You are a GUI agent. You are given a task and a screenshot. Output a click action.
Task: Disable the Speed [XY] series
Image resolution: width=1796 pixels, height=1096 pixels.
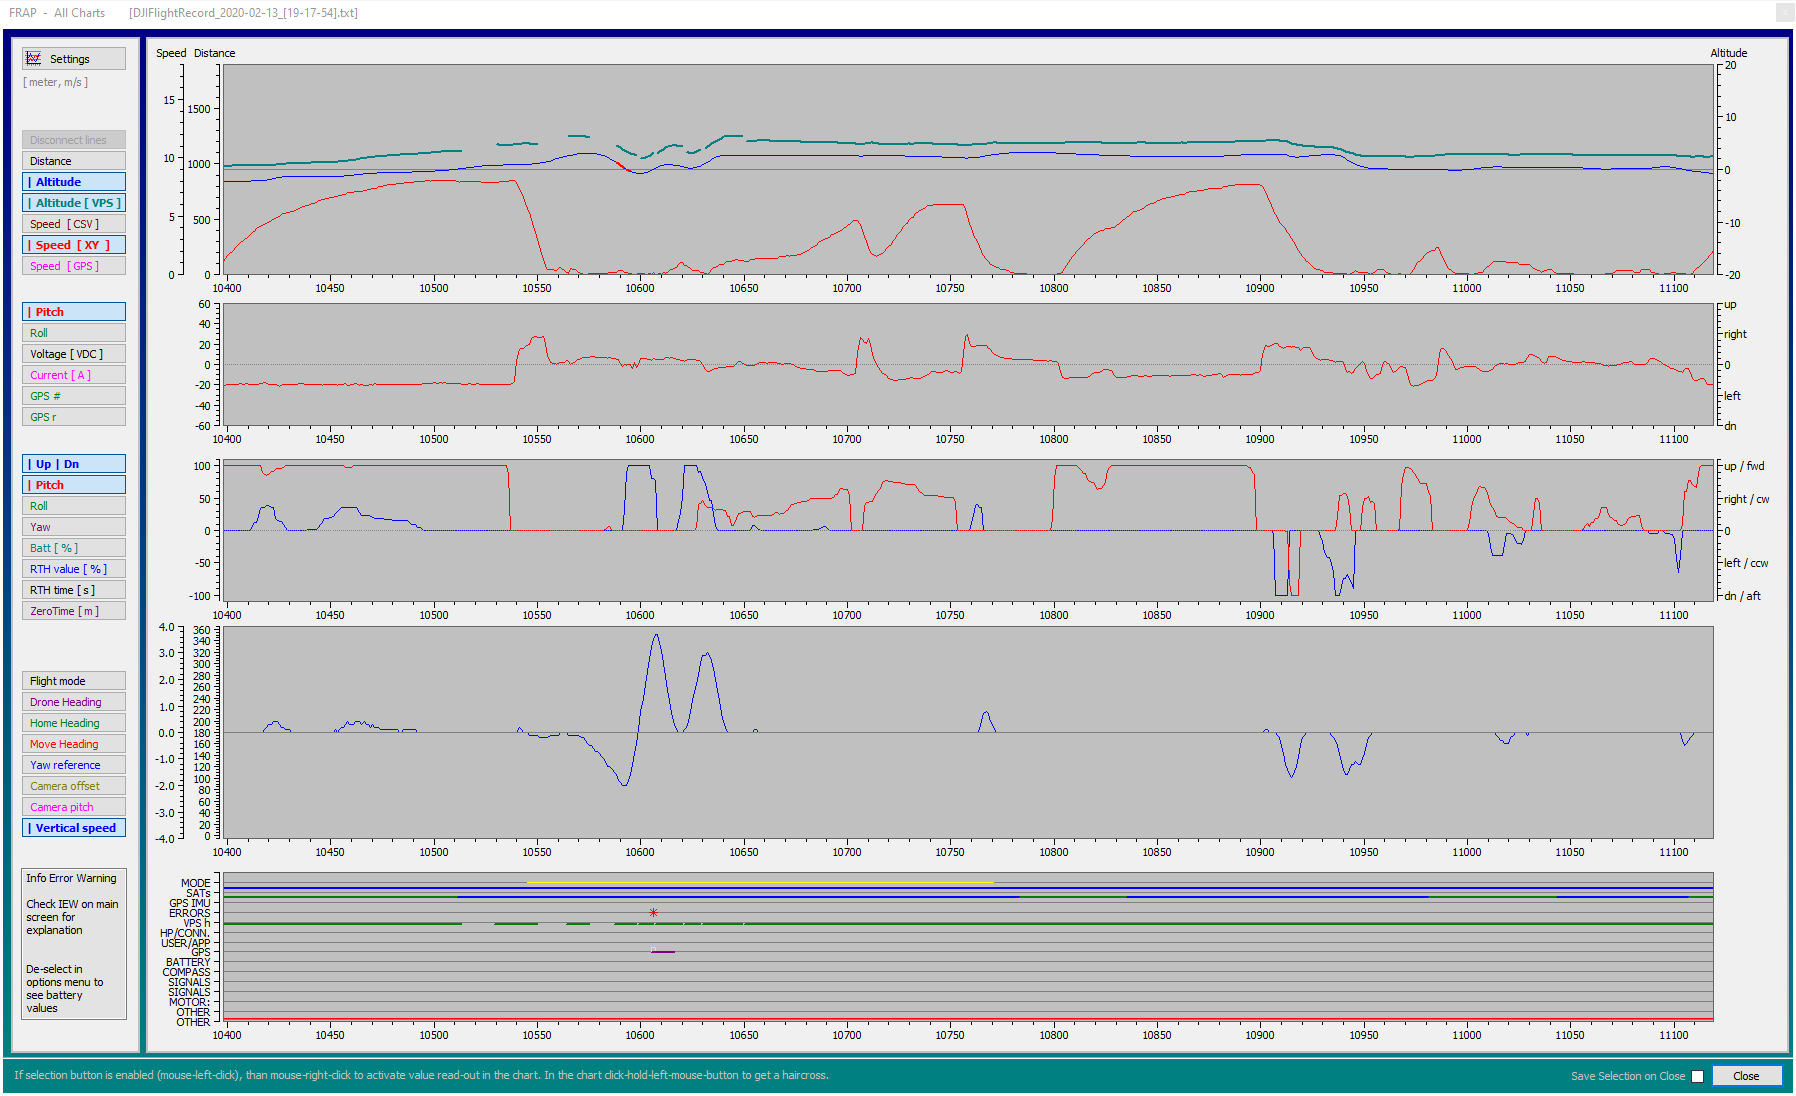pos(74,245)
